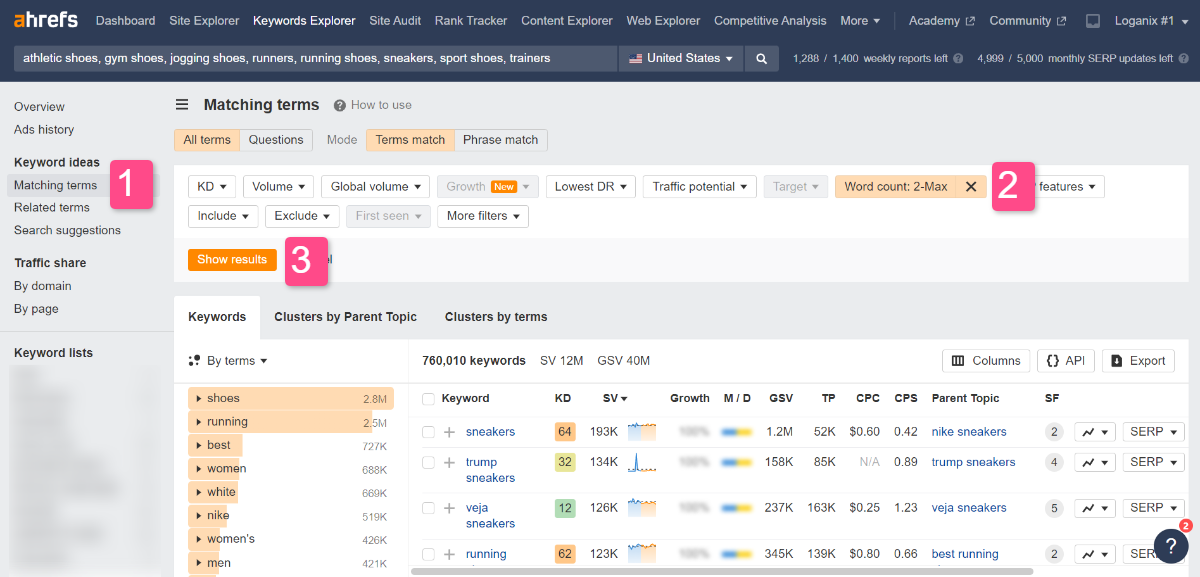
Task: Open trend chart for sneakers row
Action: point(1094,432)
